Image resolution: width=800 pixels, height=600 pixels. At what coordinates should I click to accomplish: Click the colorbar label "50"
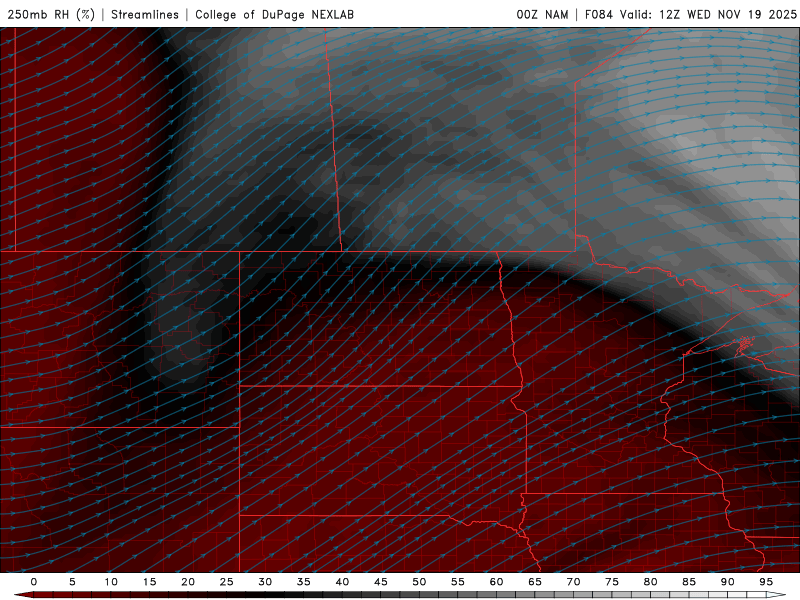pos(419,582)
